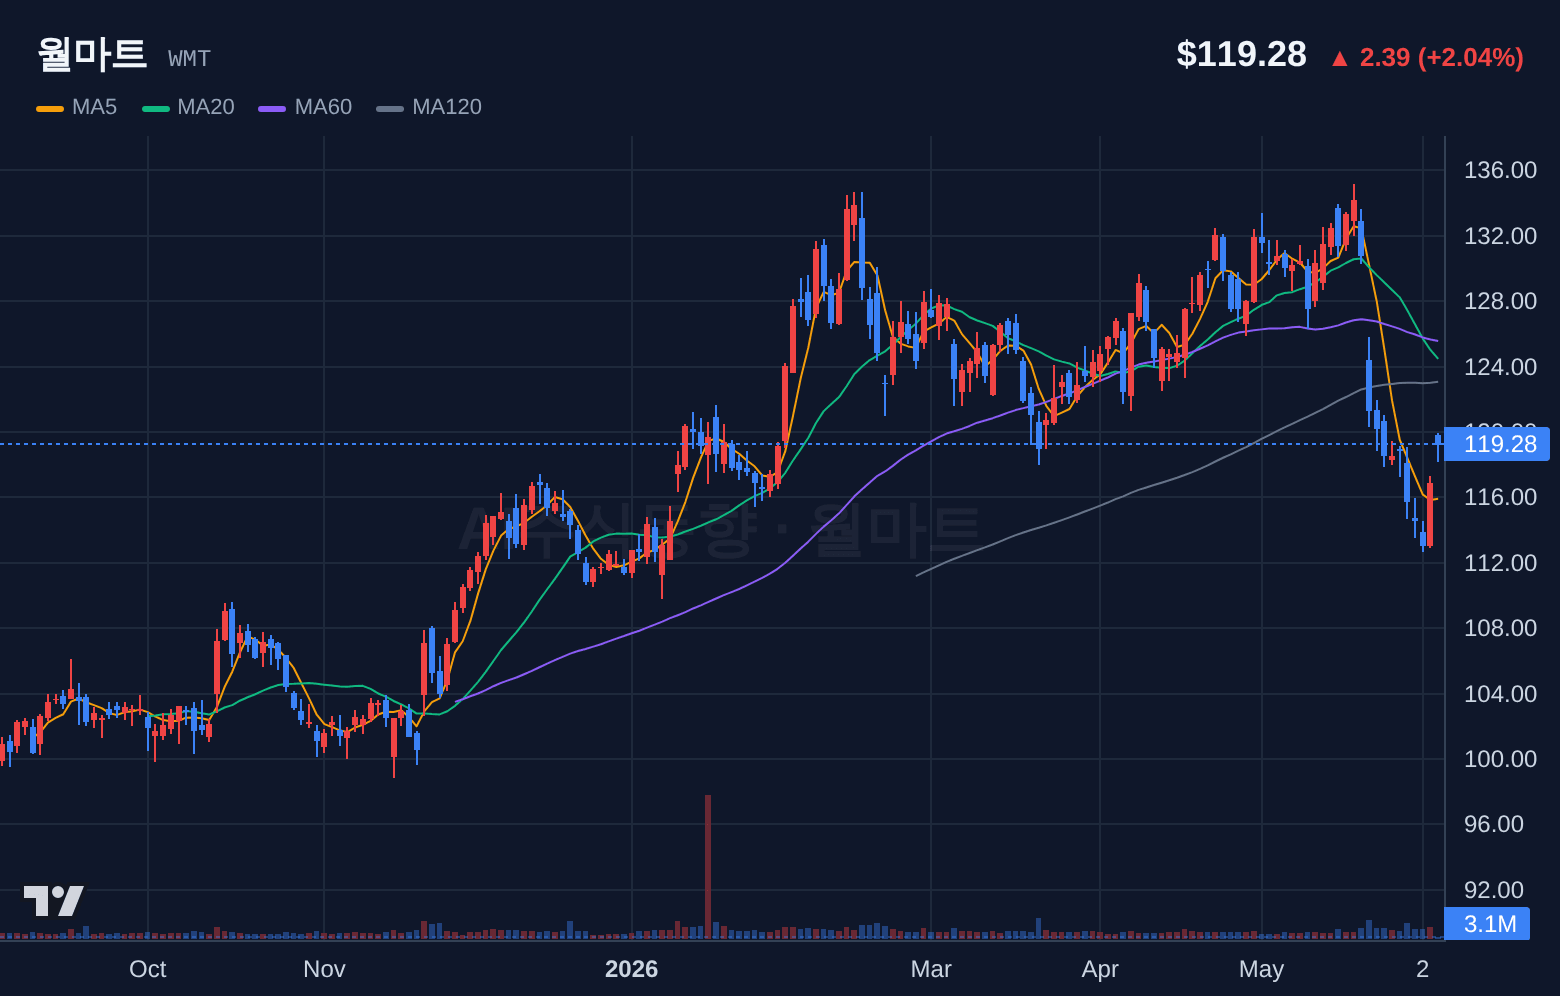Click the 119.28 price tag on axis
The height and width of the screenshot is (996, 1560).
click(x=1497, y=444)
